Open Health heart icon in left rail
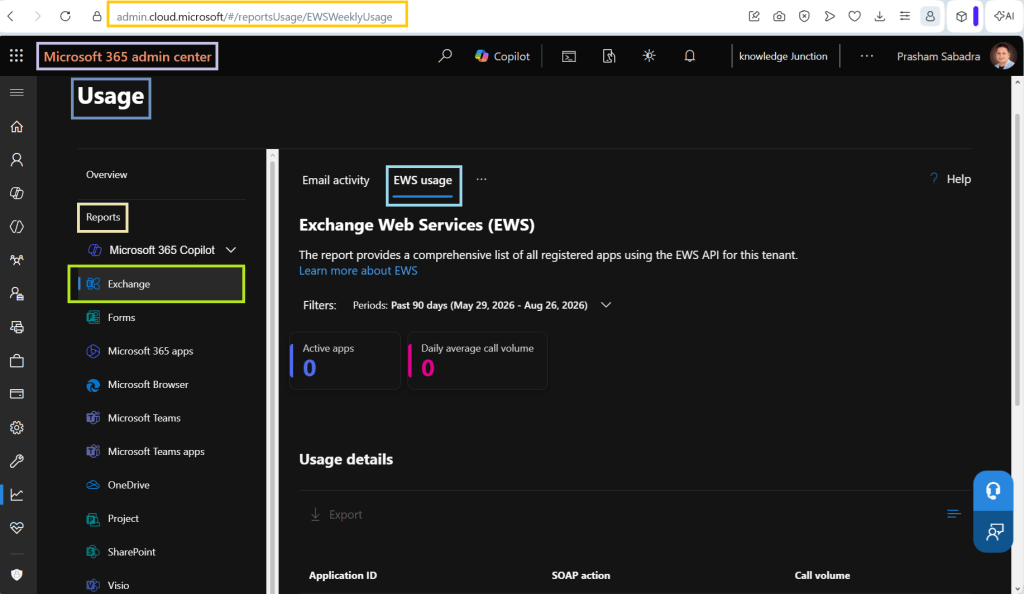 tap(17, 527)
